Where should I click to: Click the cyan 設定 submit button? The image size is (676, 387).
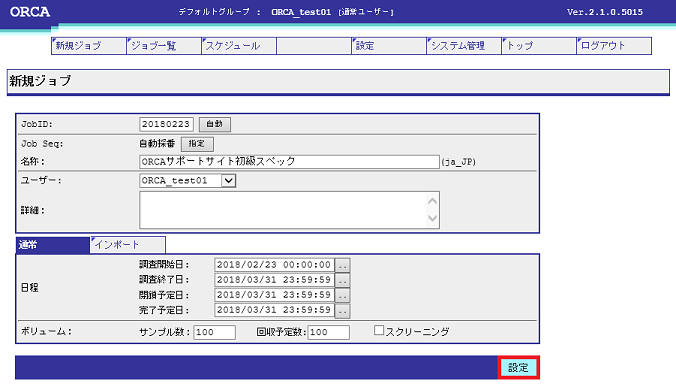[x=518, y=368]
